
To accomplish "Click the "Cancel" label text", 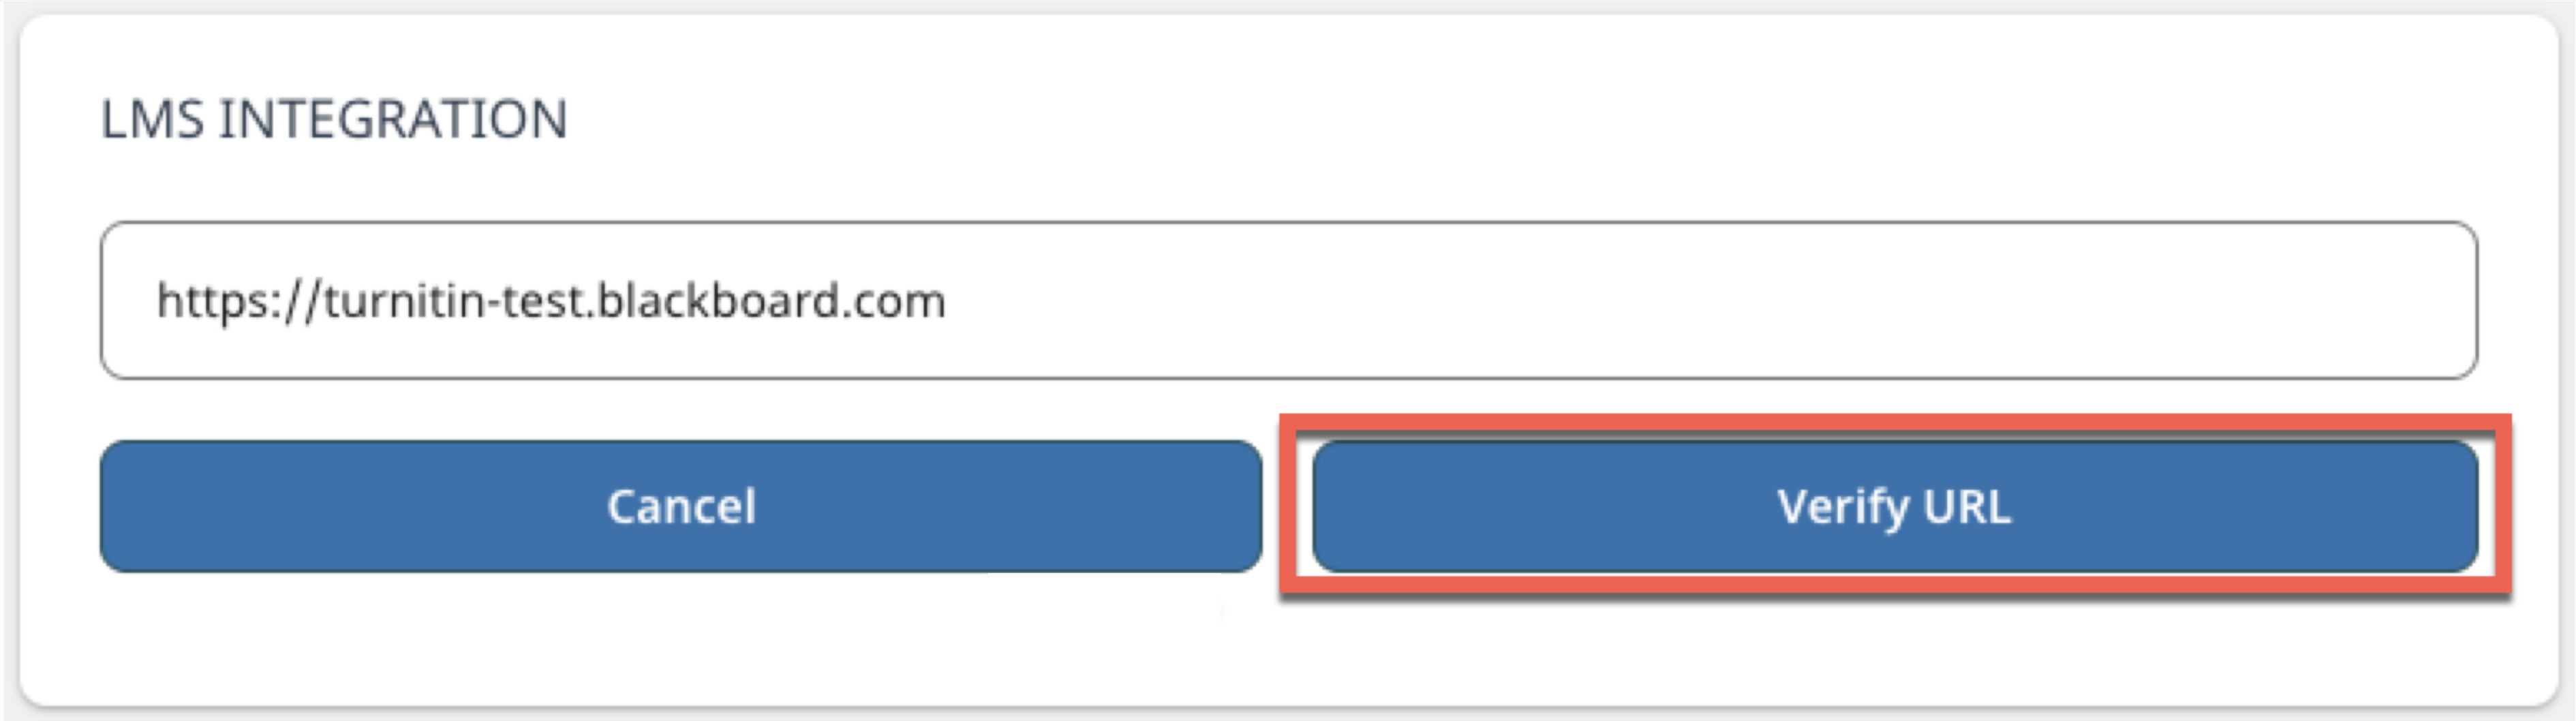I will click(x=681, y=506).
